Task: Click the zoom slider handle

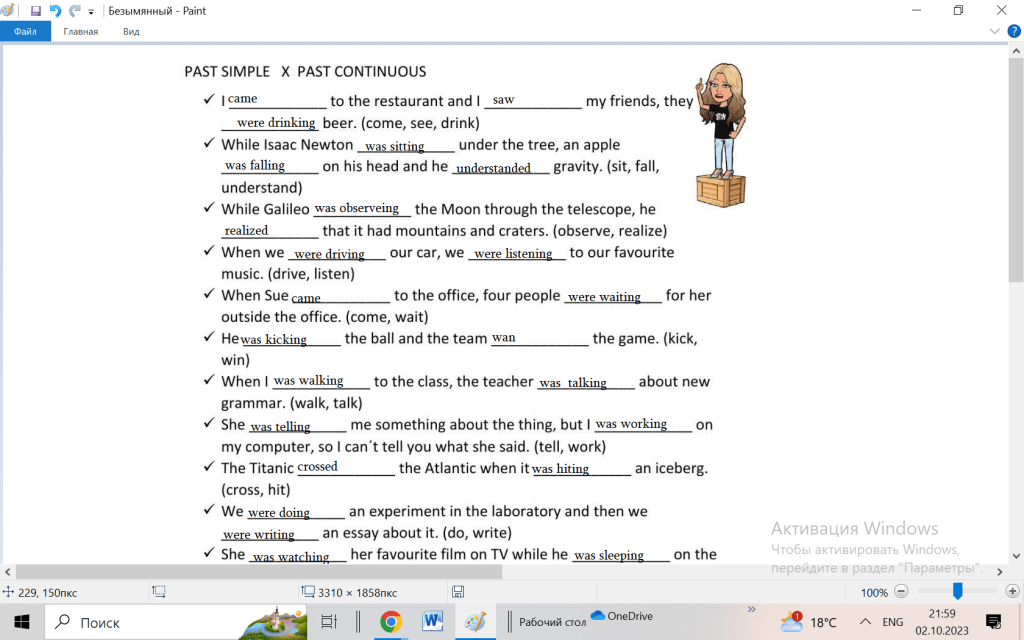Action: point(957,592)
